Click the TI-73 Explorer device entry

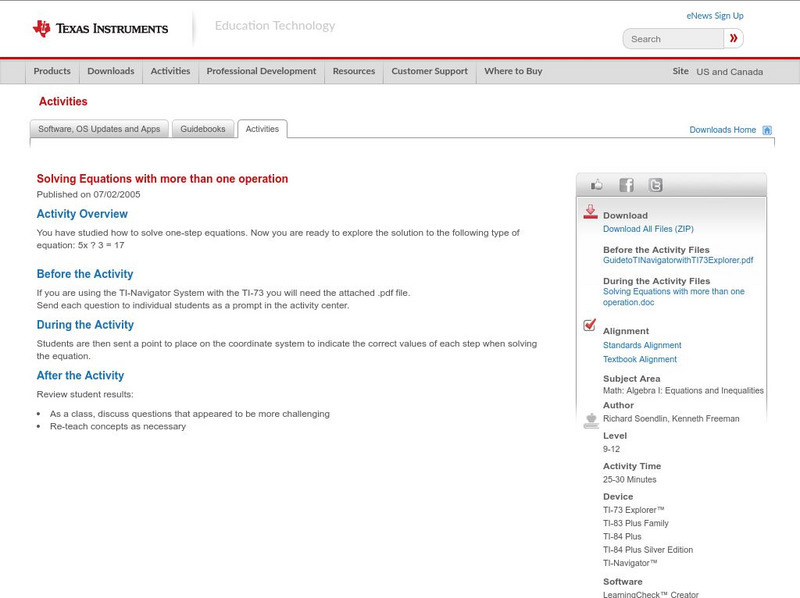click(634, 510)
